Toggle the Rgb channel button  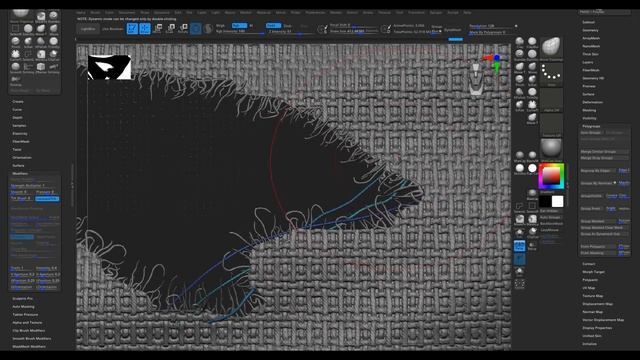point(239,25)
